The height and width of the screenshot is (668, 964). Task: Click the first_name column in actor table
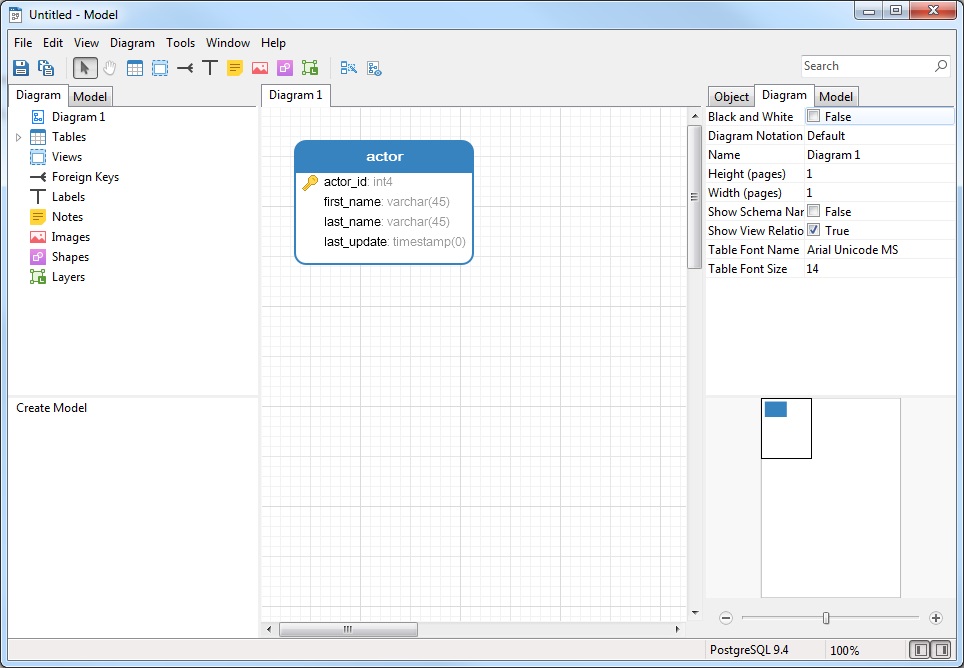387,202
